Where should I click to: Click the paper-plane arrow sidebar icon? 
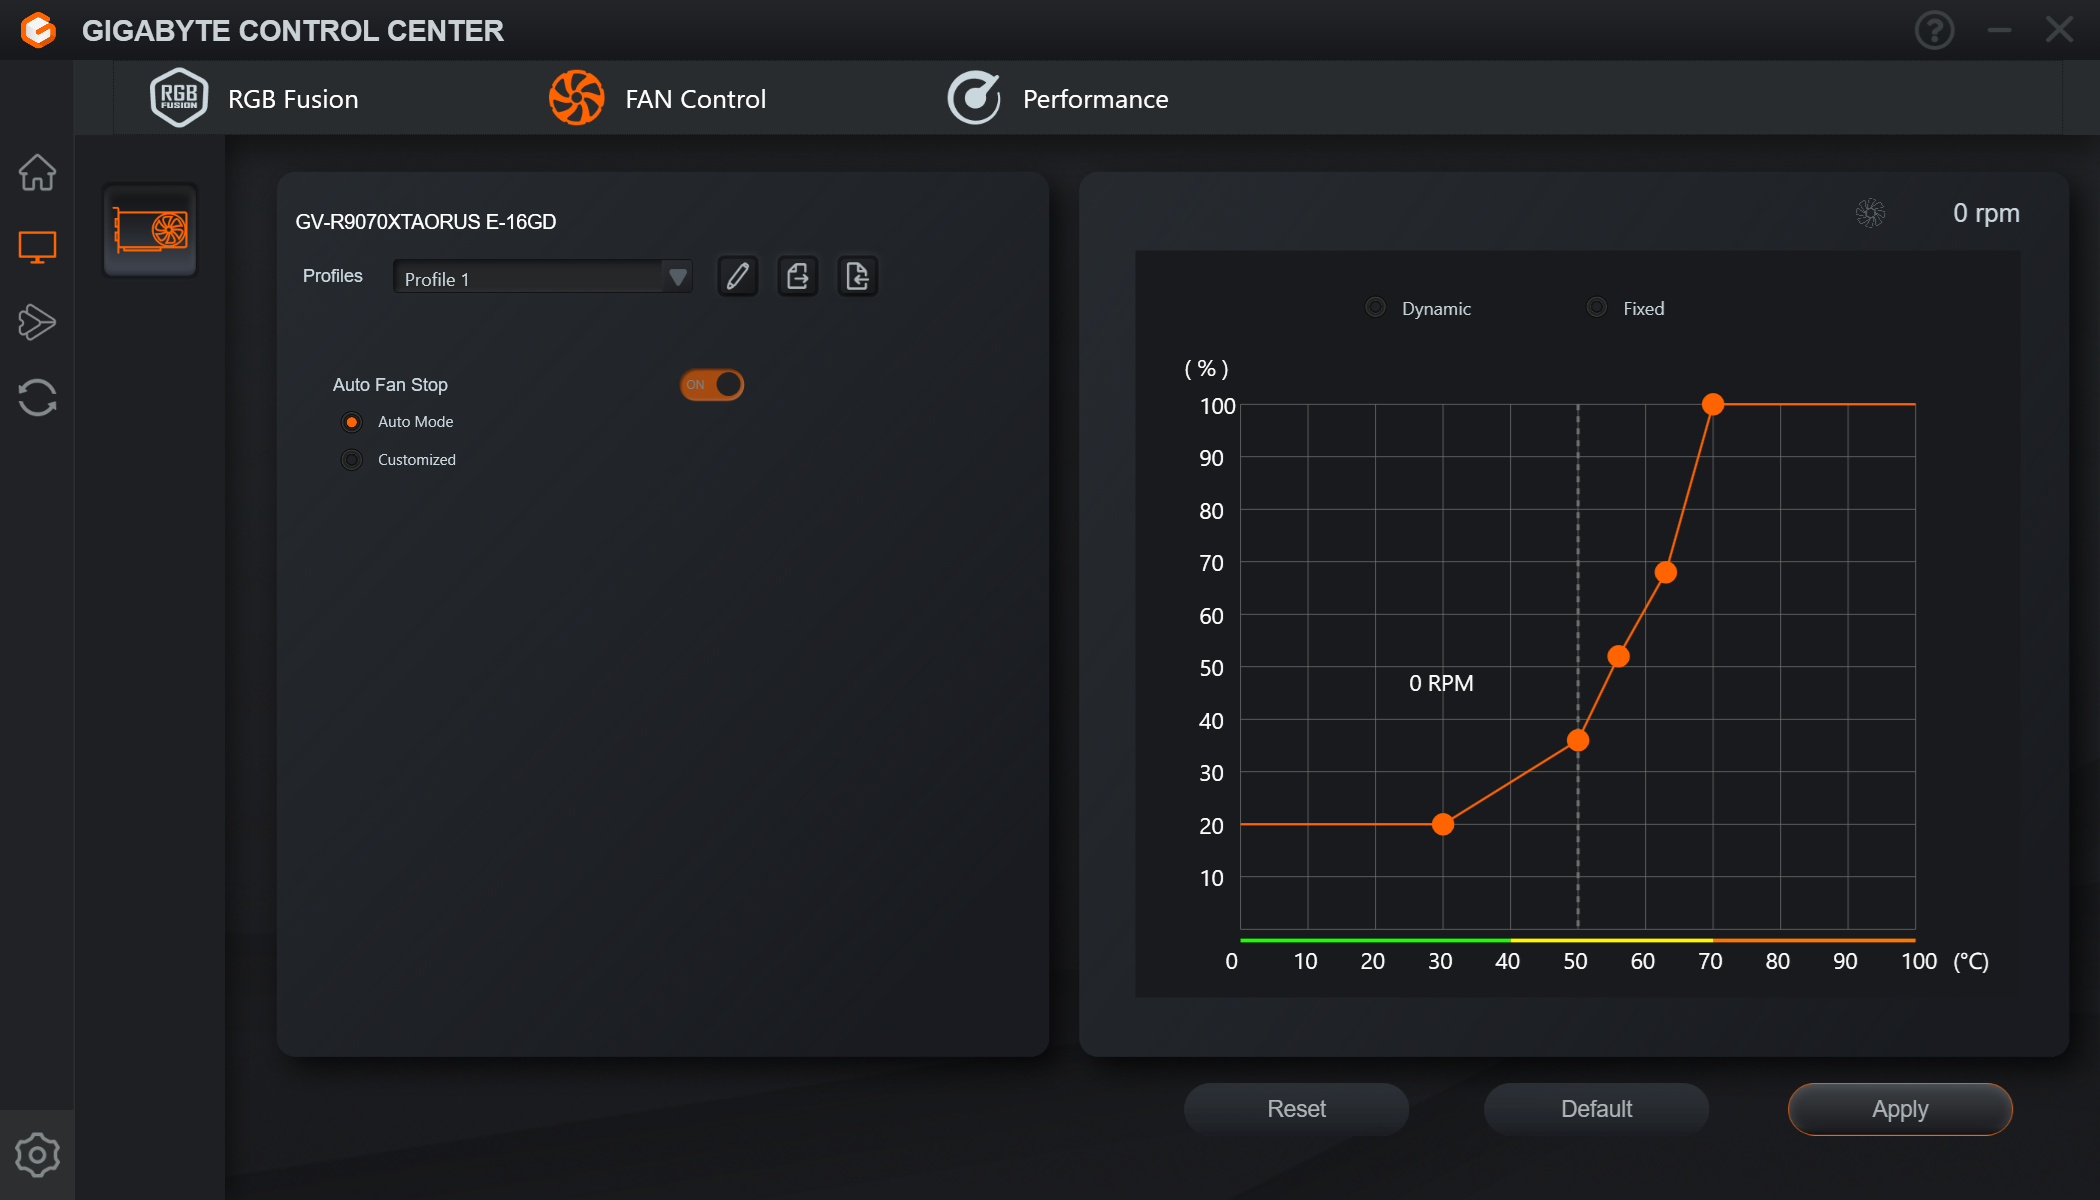pos(37,322)
